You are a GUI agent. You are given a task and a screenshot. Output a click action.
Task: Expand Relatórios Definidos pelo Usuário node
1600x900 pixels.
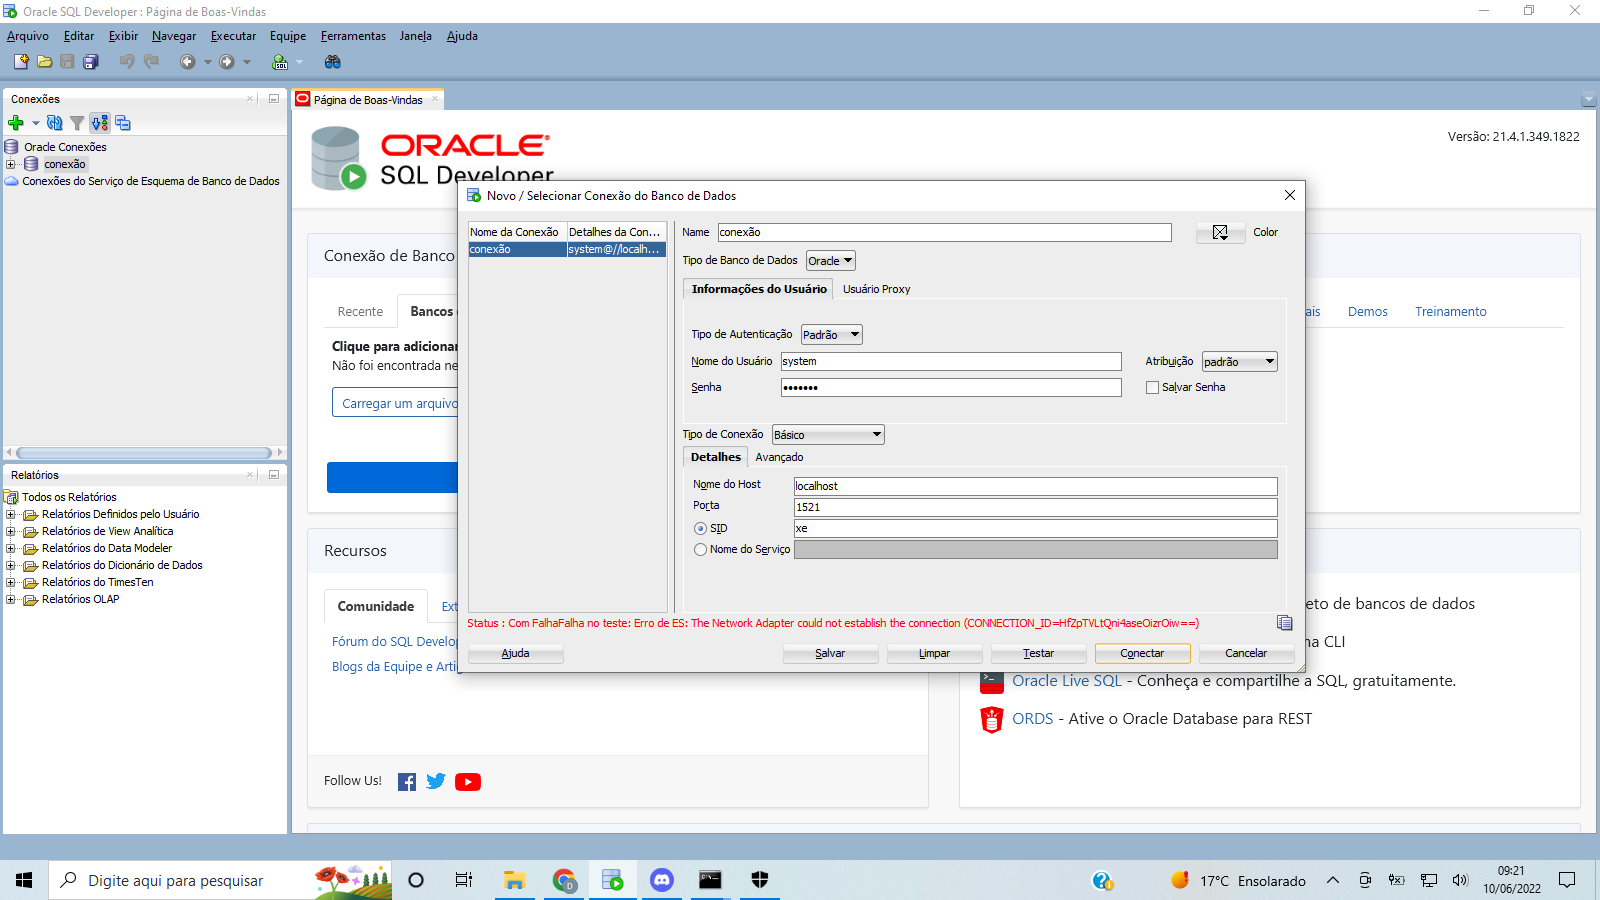pyautogui.click(x=11, y=515)
